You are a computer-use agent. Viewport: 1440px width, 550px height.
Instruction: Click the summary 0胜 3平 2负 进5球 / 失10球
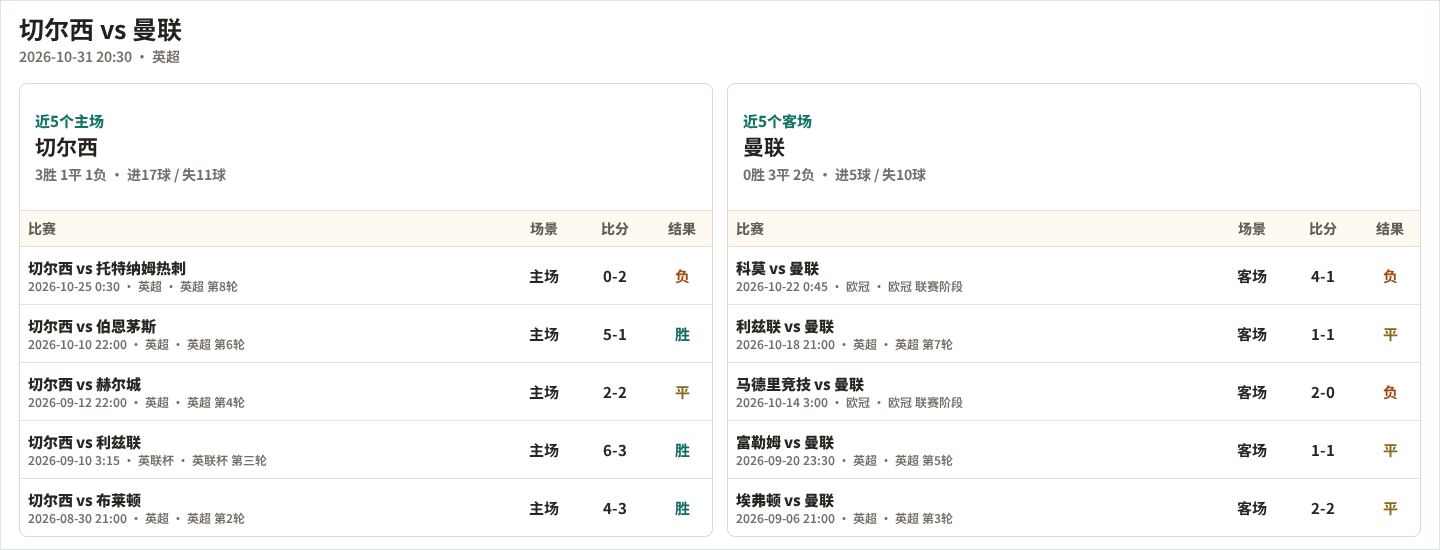pos(834,175)
